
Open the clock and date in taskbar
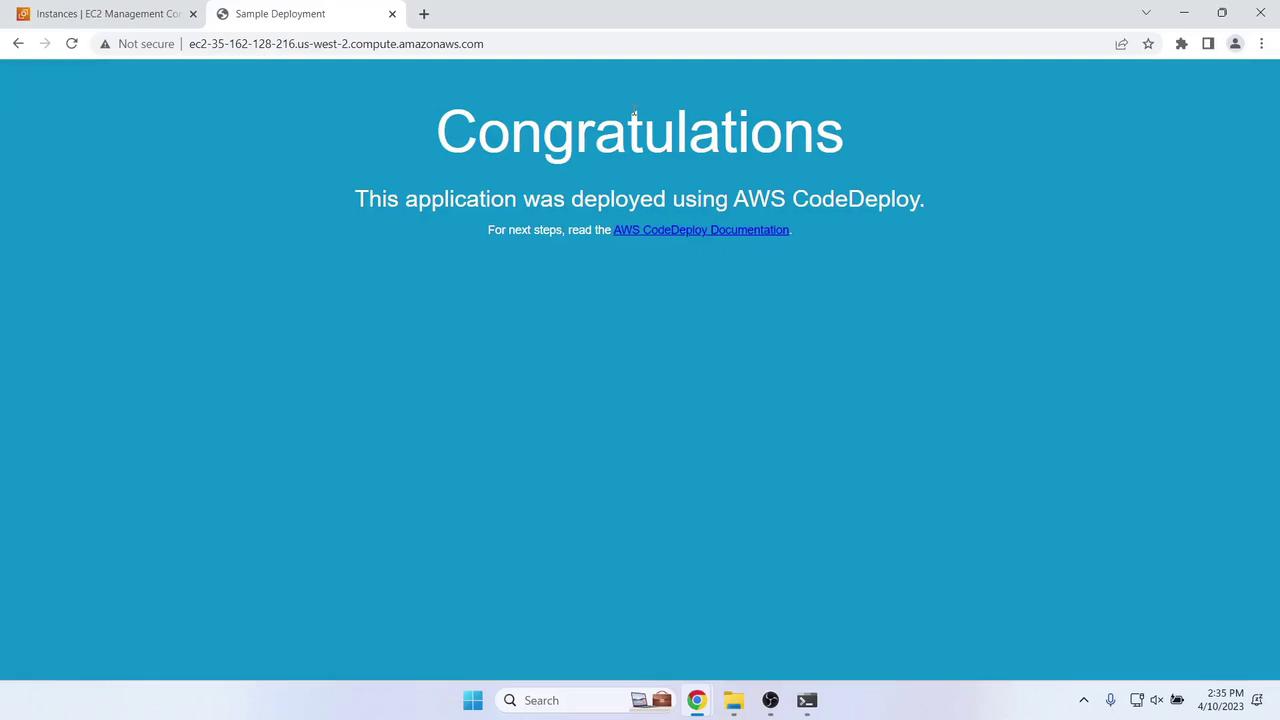[x=1220, y=700]
